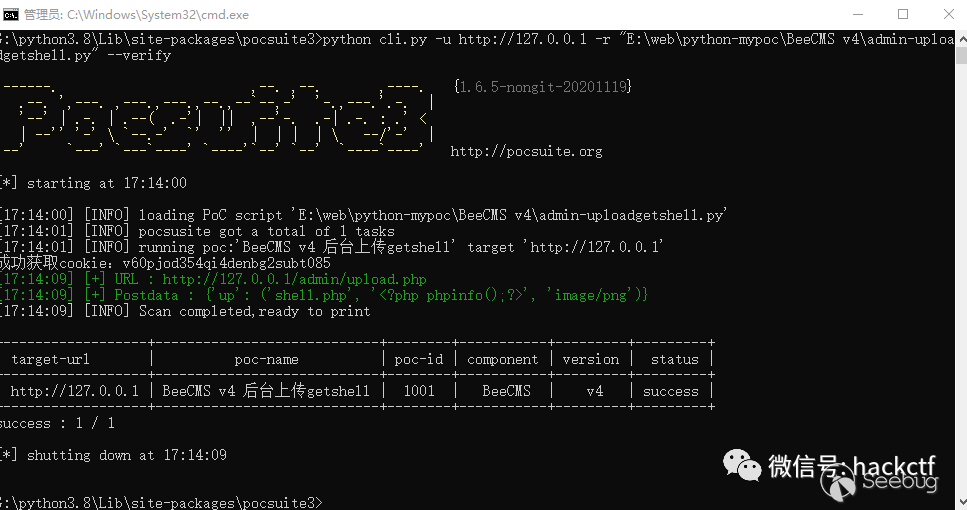Click the 'BeeCMS' component cell

pos(506,392)
